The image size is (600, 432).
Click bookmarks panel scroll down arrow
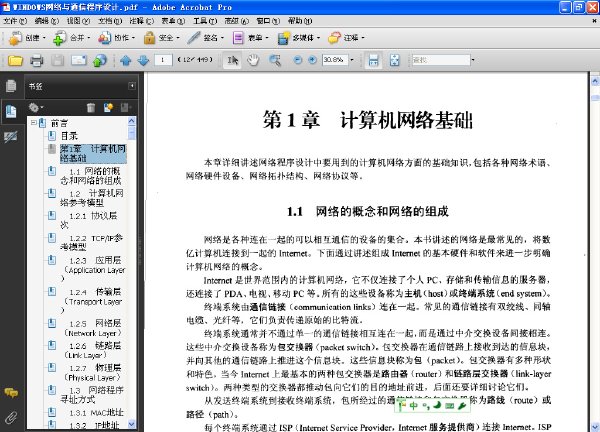tap(132, 424)
